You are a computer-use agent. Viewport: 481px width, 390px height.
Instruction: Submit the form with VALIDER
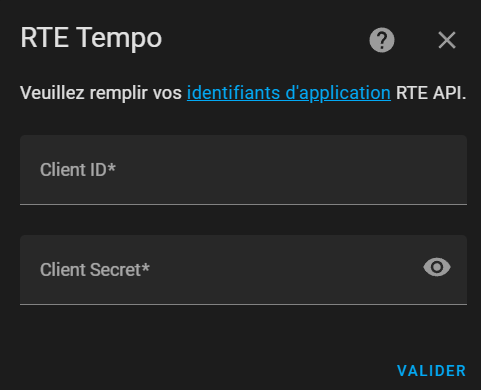point(431,371)
